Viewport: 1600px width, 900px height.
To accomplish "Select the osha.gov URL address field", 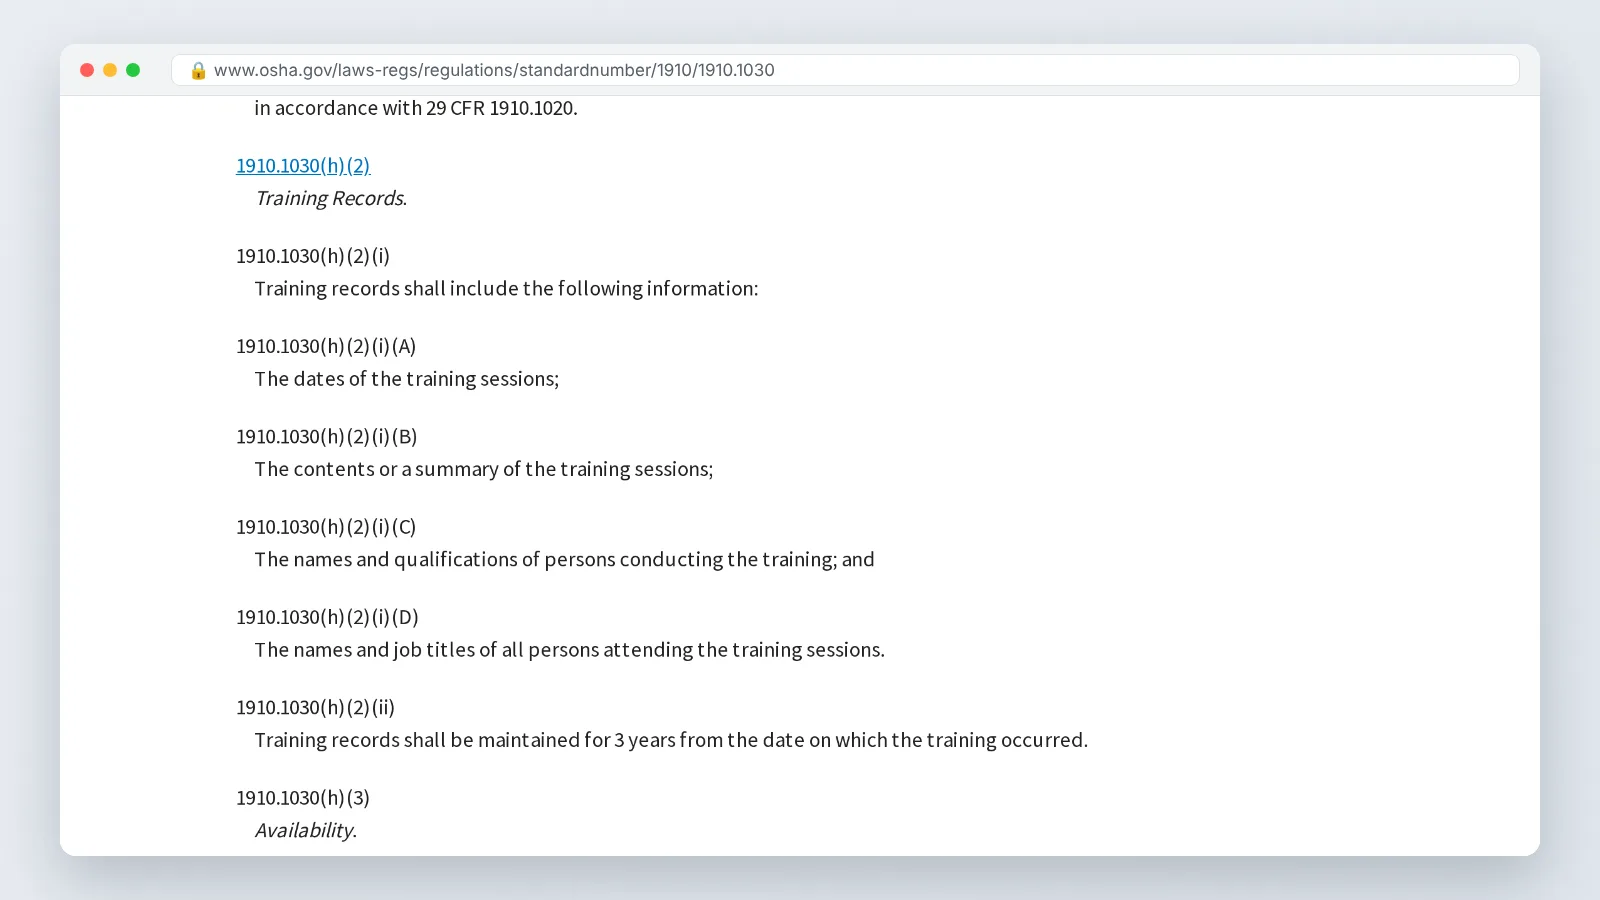I will [x=845, y=70].
